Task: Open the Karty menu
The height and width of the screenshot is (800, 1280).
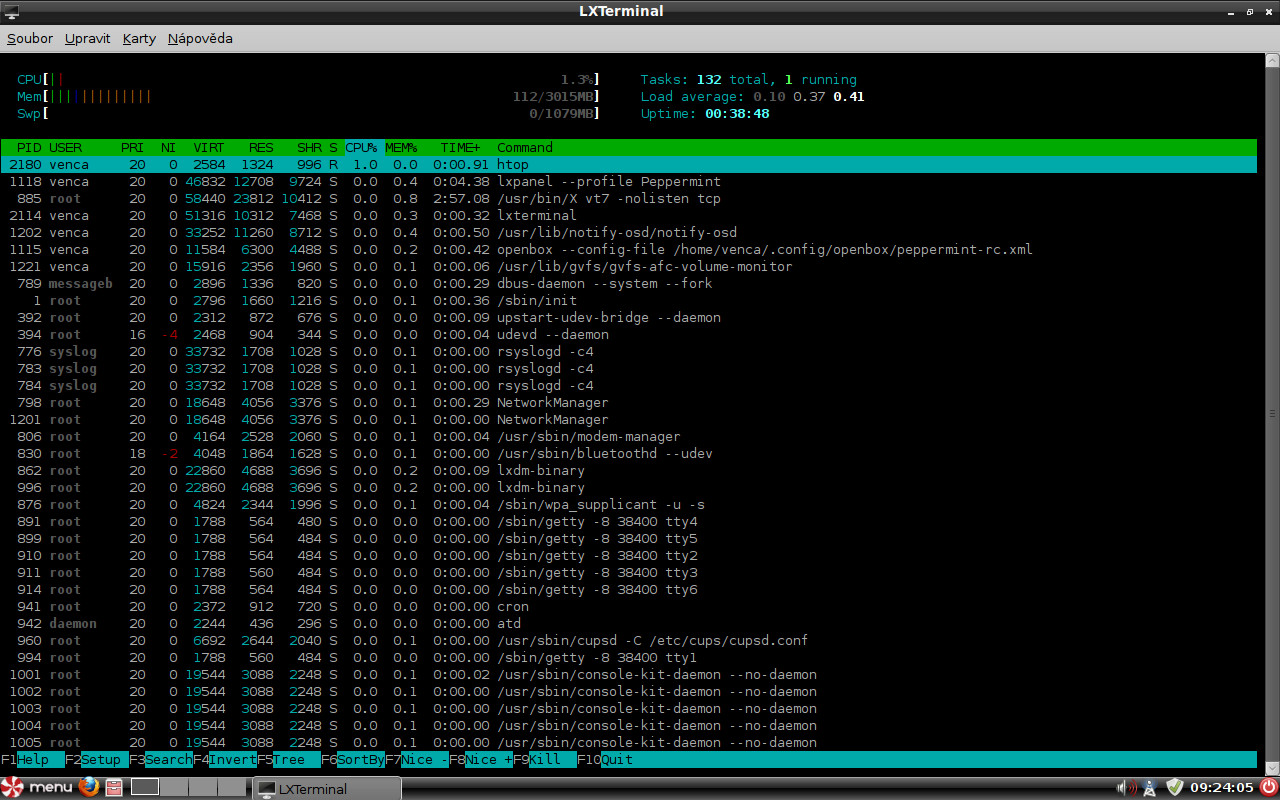Action: 139,39
